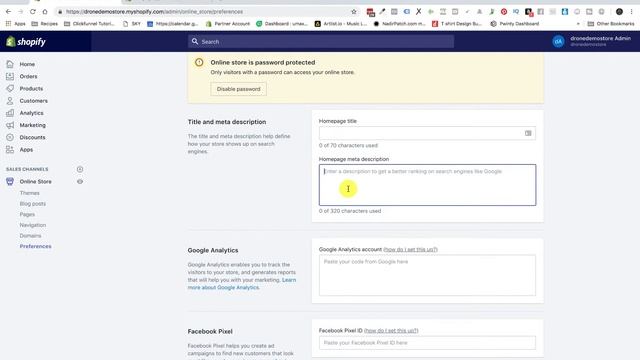
Task: Bookmark page with star icon
Action: click(x=354, y=11)
